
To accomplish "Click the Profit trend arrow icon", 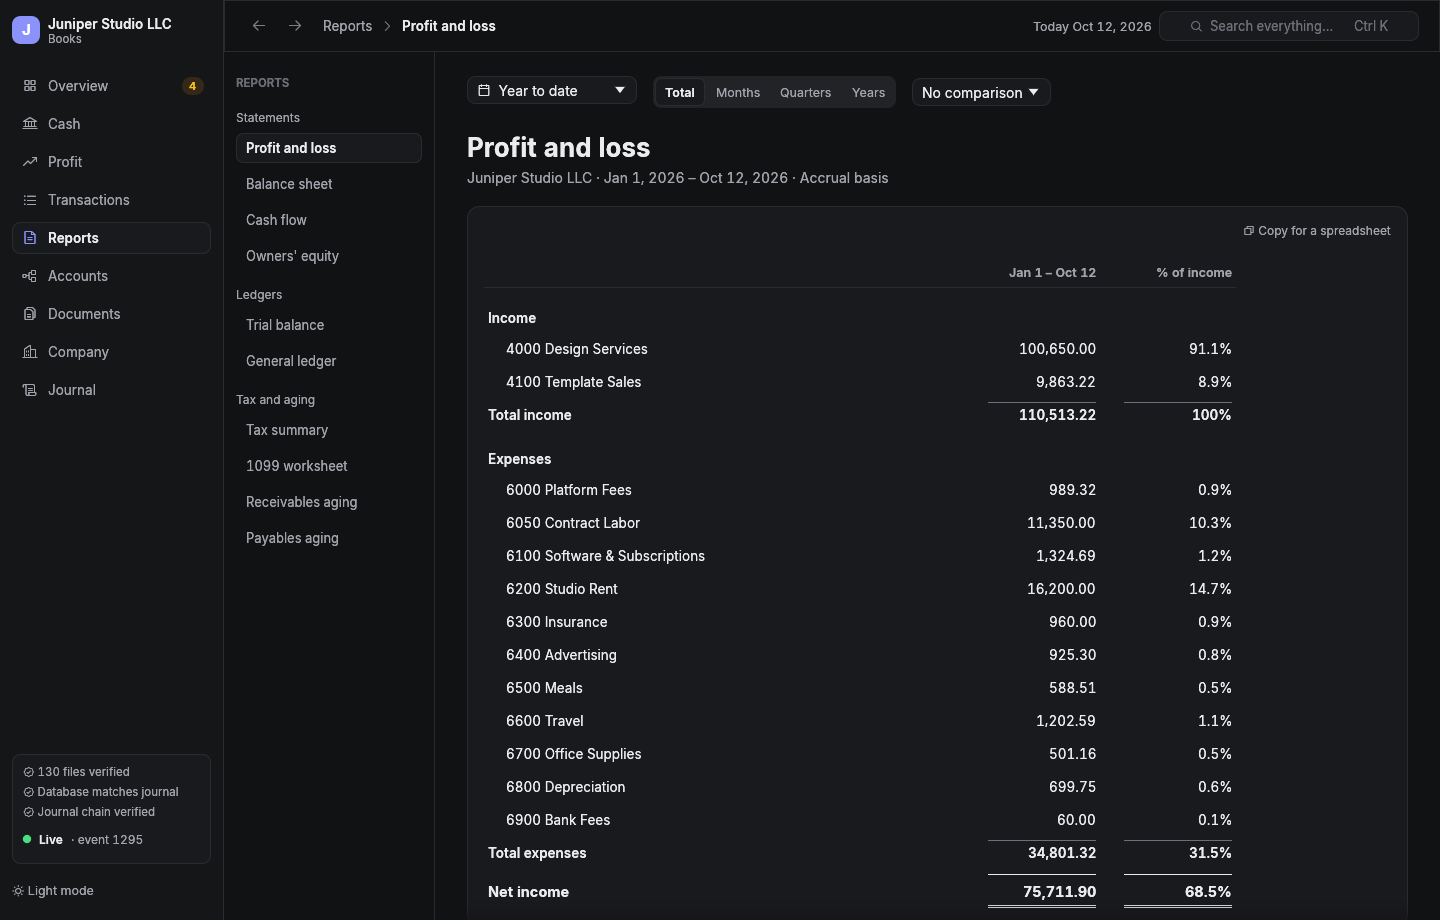I will click(30, 162).
